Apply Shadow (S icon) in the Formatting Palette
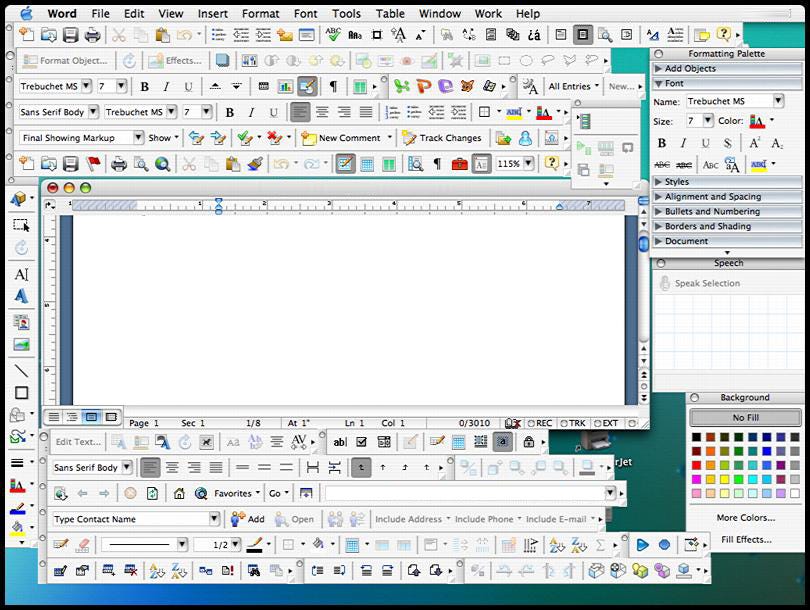Viewport: 810px width, 610px height. pyautogui.click(x=727, y=143)
